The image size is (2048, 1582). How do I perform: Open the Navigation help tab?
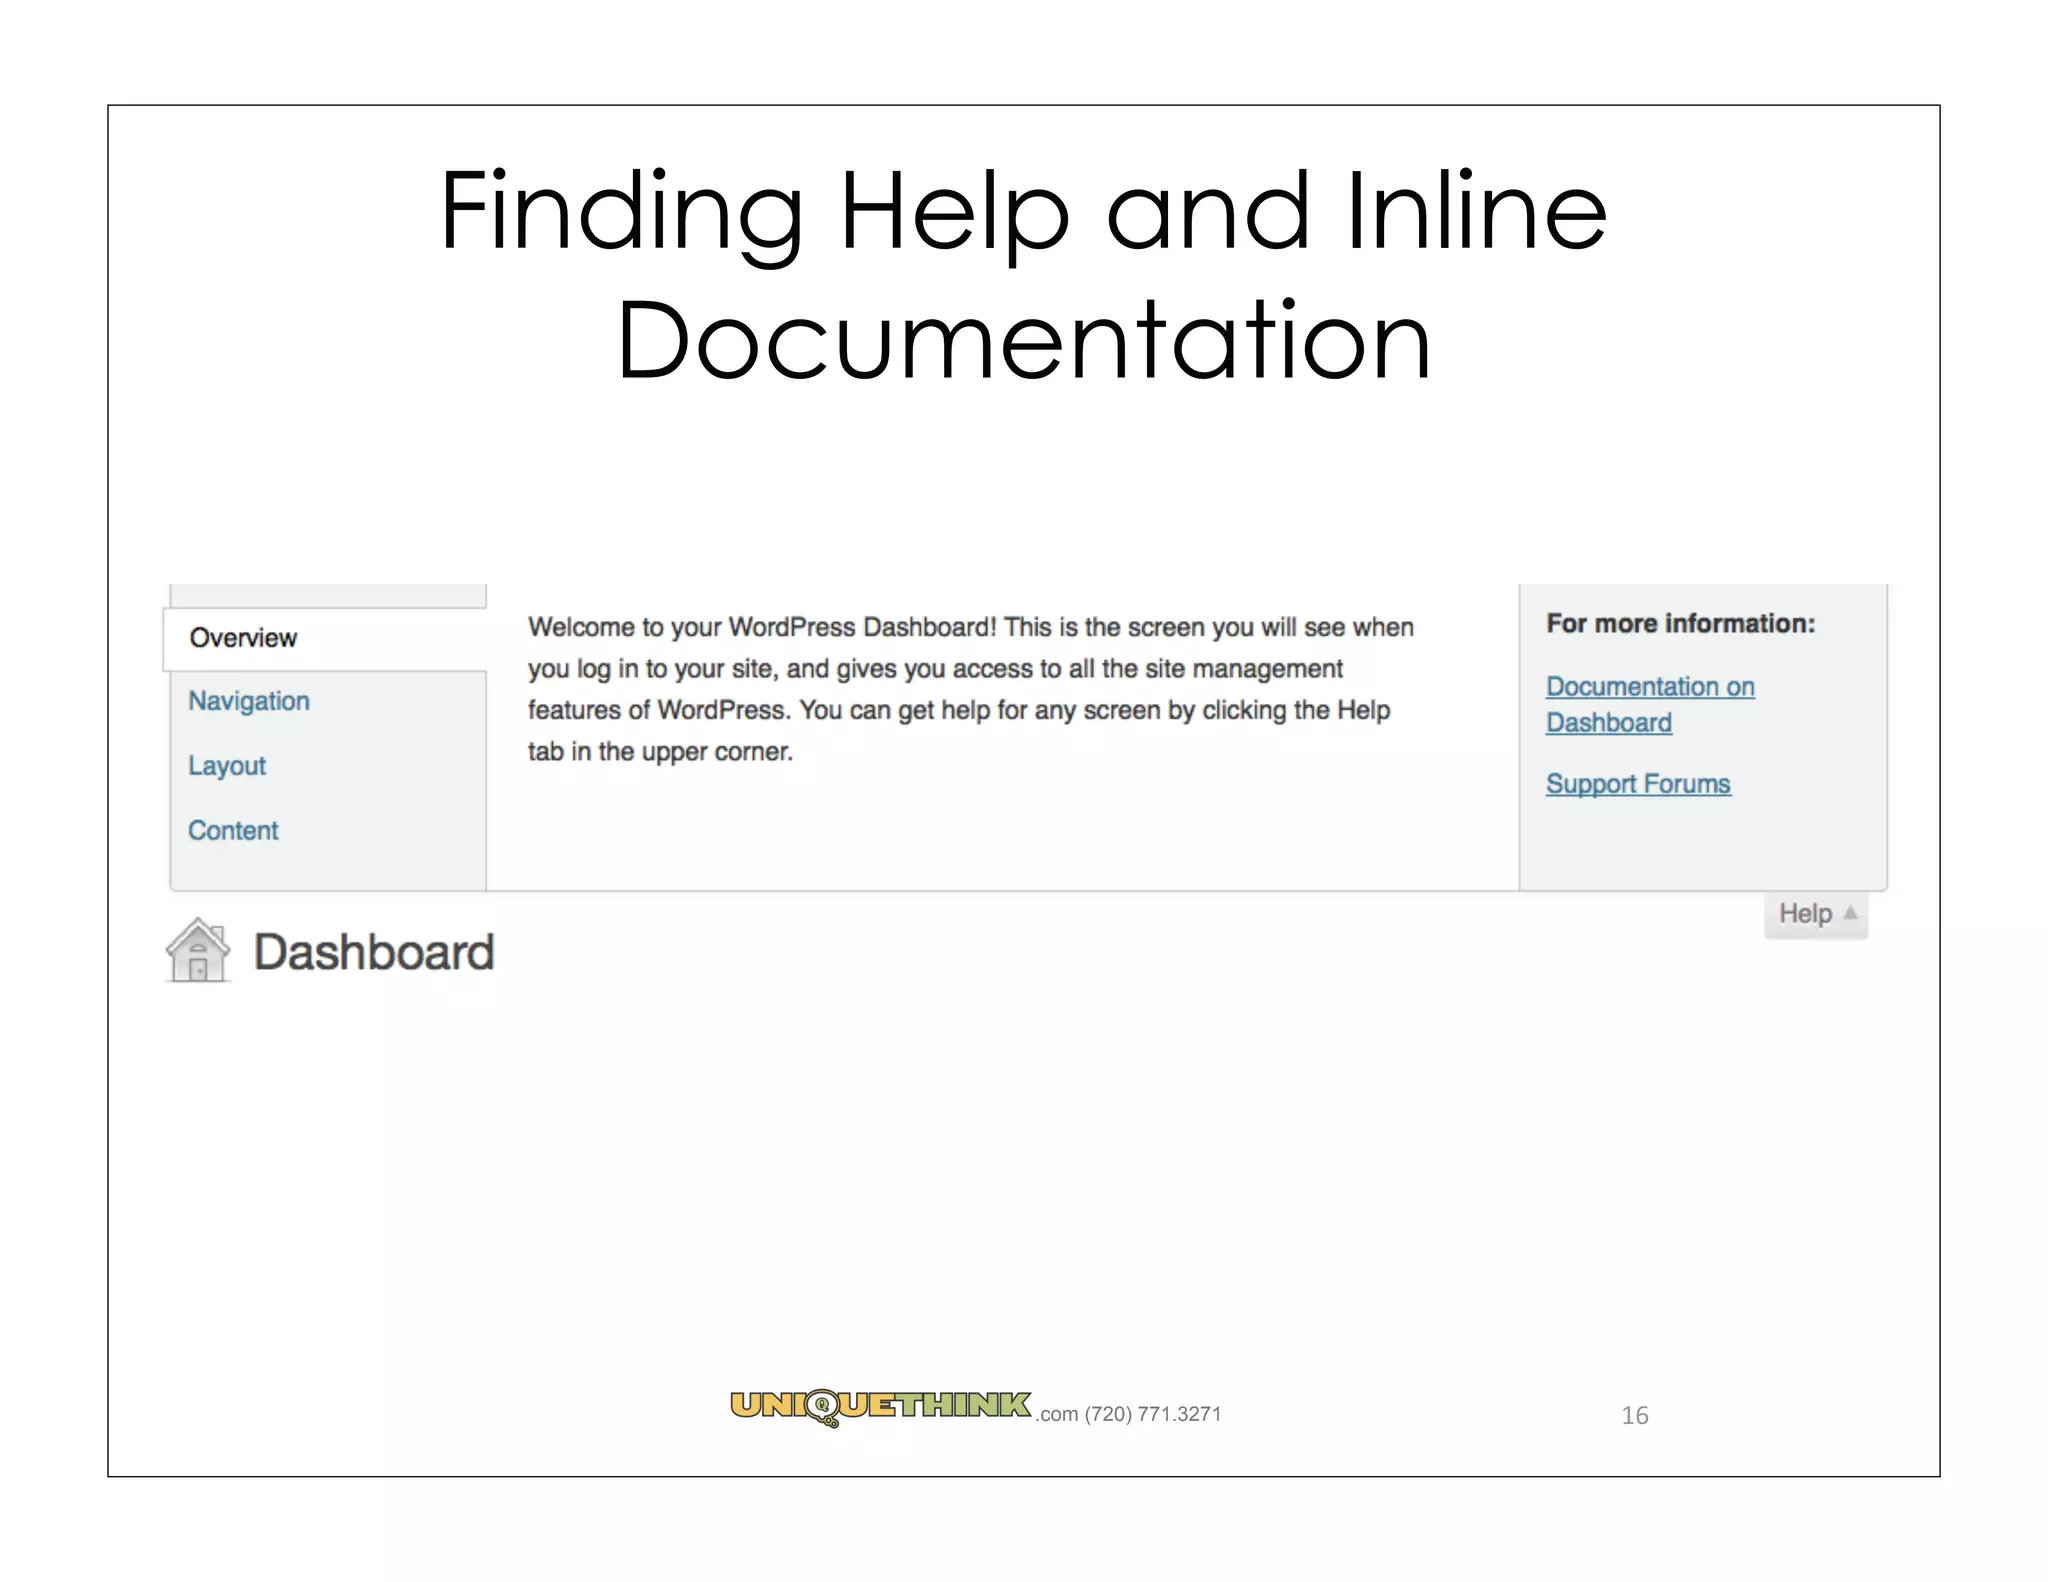pyautogui.click(x=249, y=701)
